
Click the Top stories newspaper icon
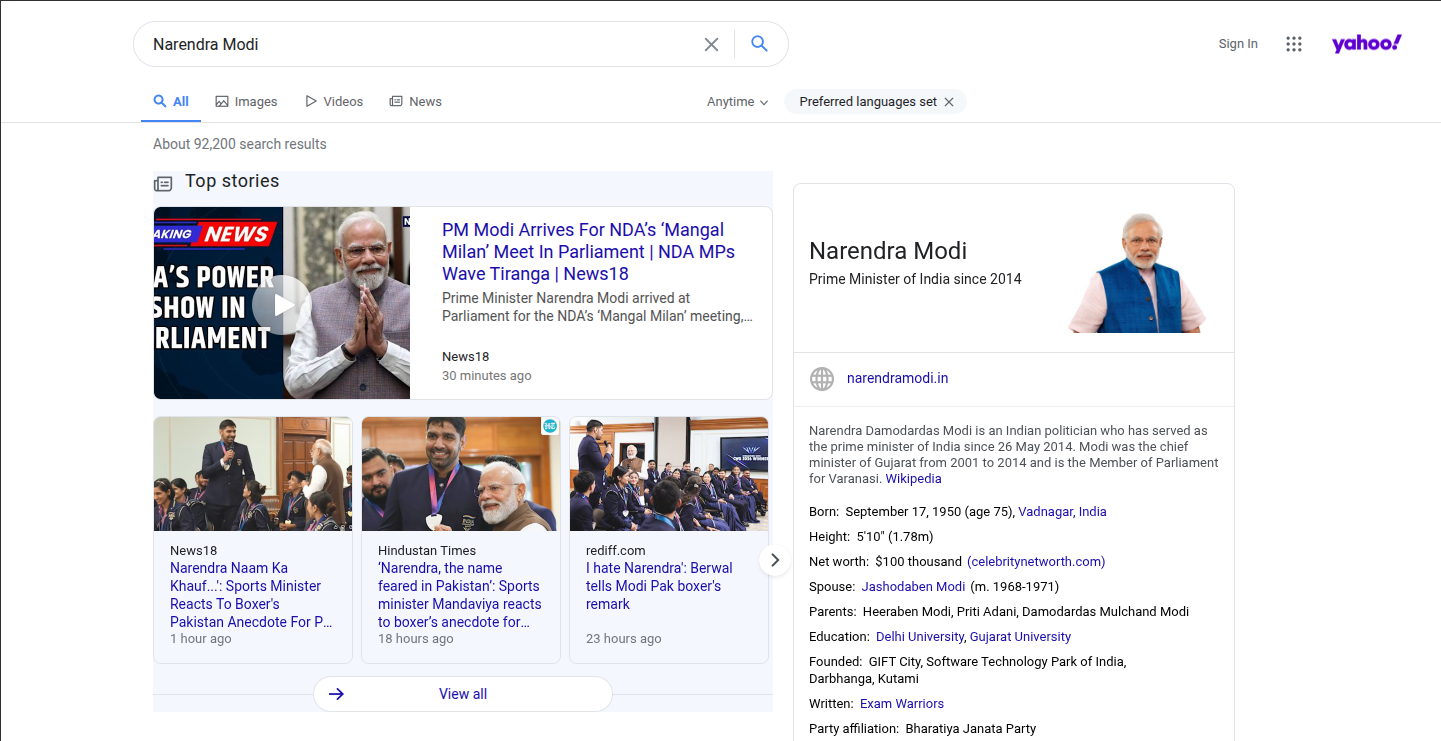pos(163,184)
